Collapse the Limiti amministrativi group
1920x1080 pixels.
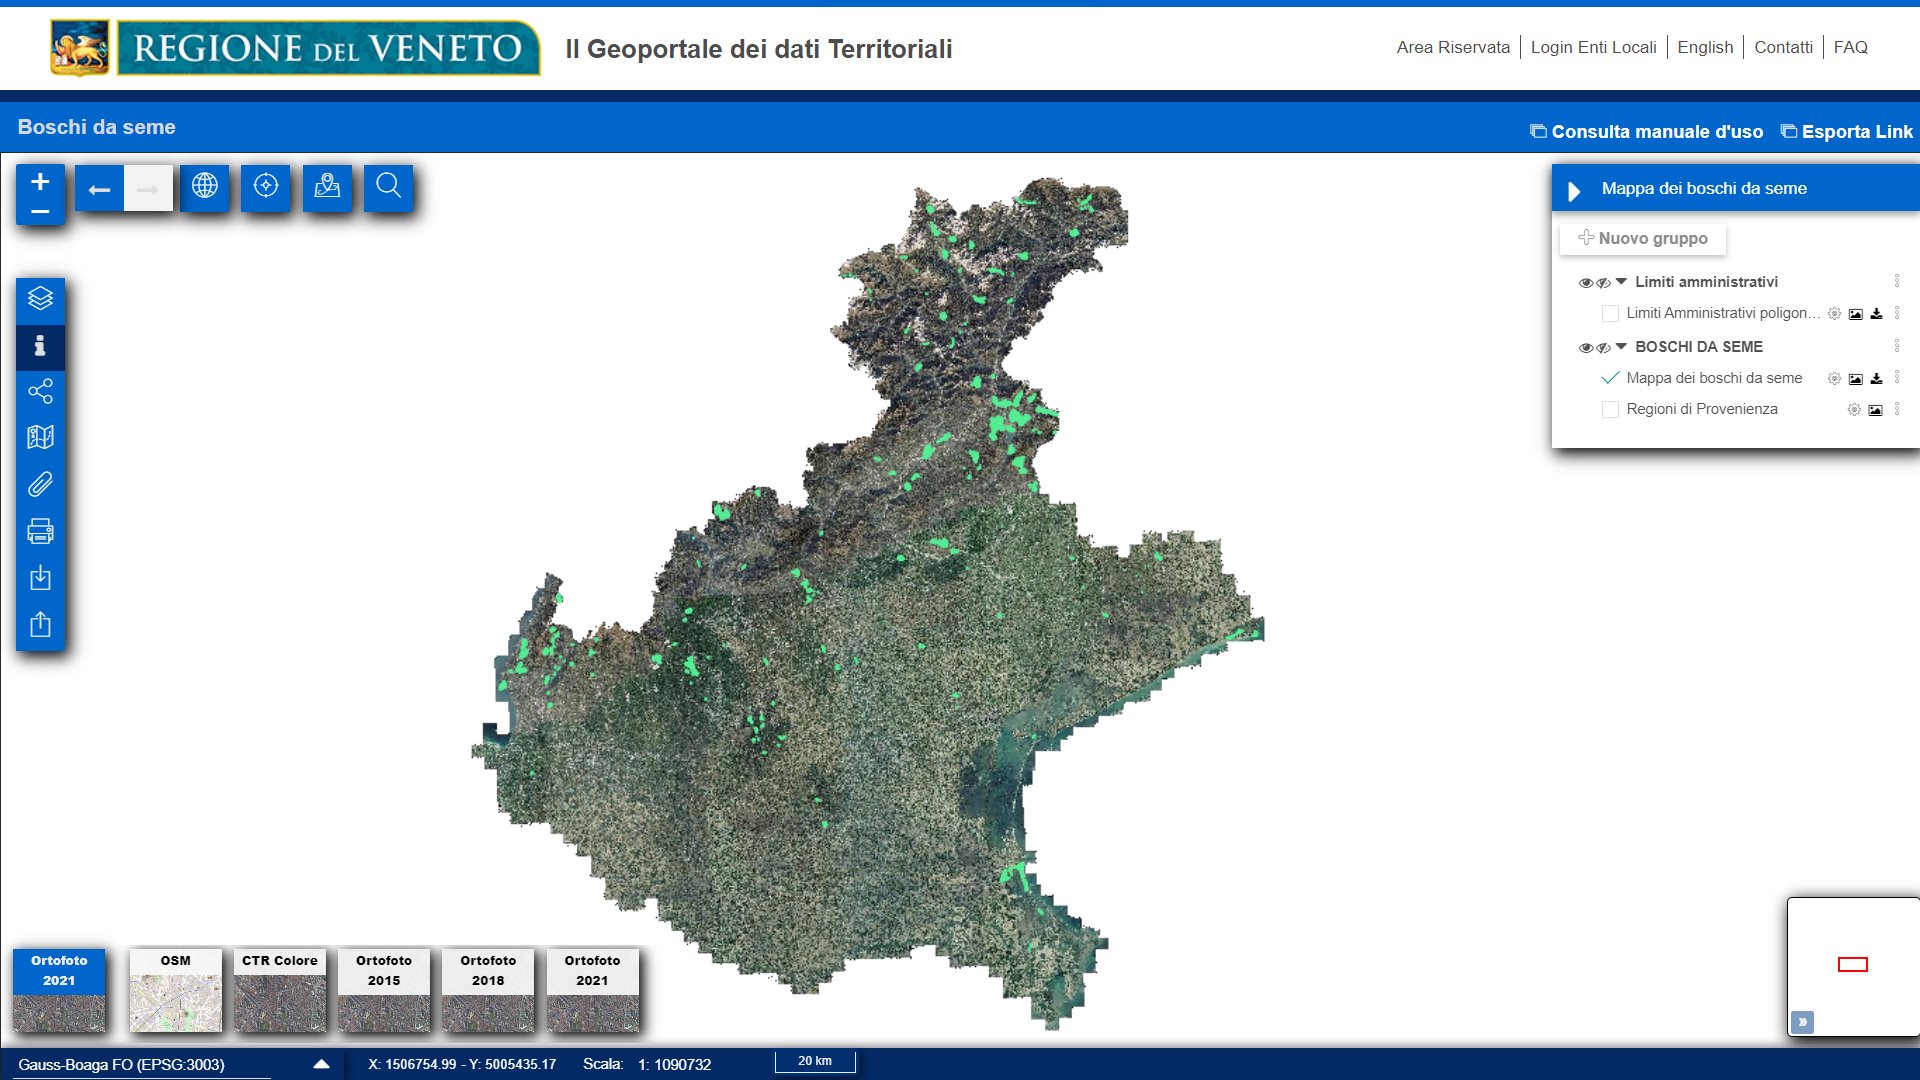click(1621, 282)
